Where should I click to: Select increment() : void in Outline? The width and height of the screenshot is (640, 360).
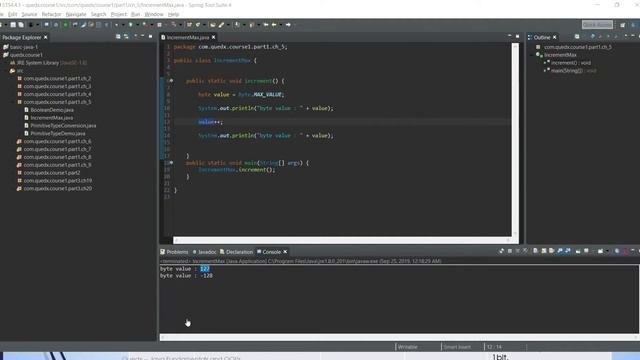point(570,63)
